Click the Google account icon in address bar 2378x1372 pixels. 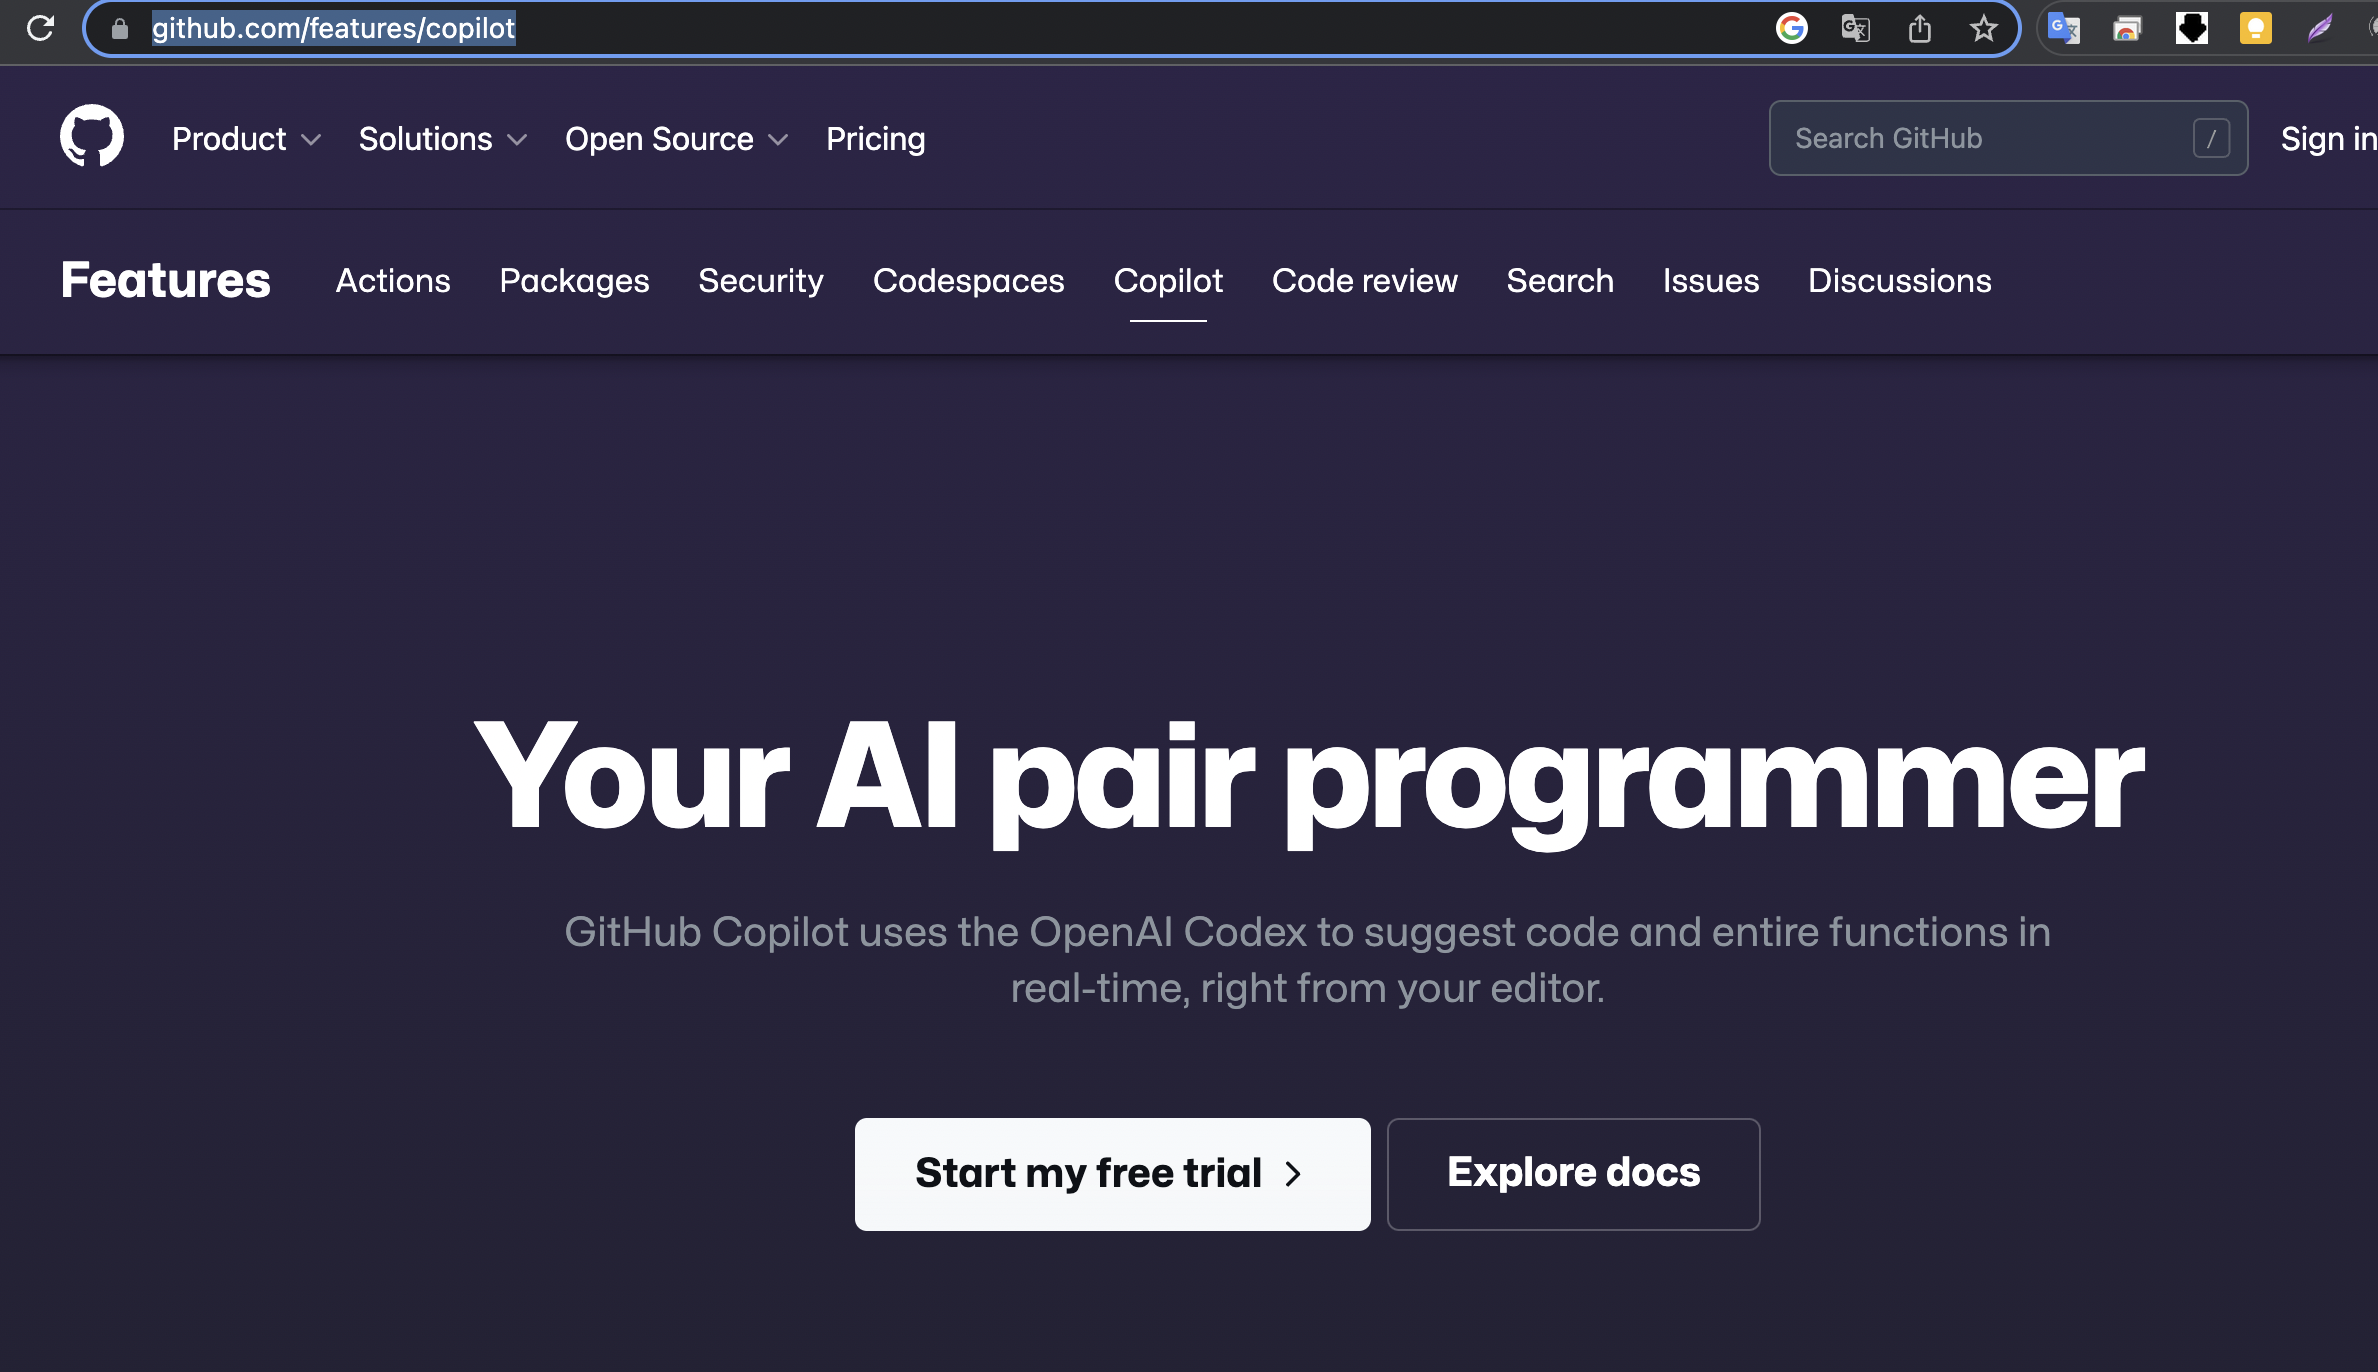(1791, 28)
